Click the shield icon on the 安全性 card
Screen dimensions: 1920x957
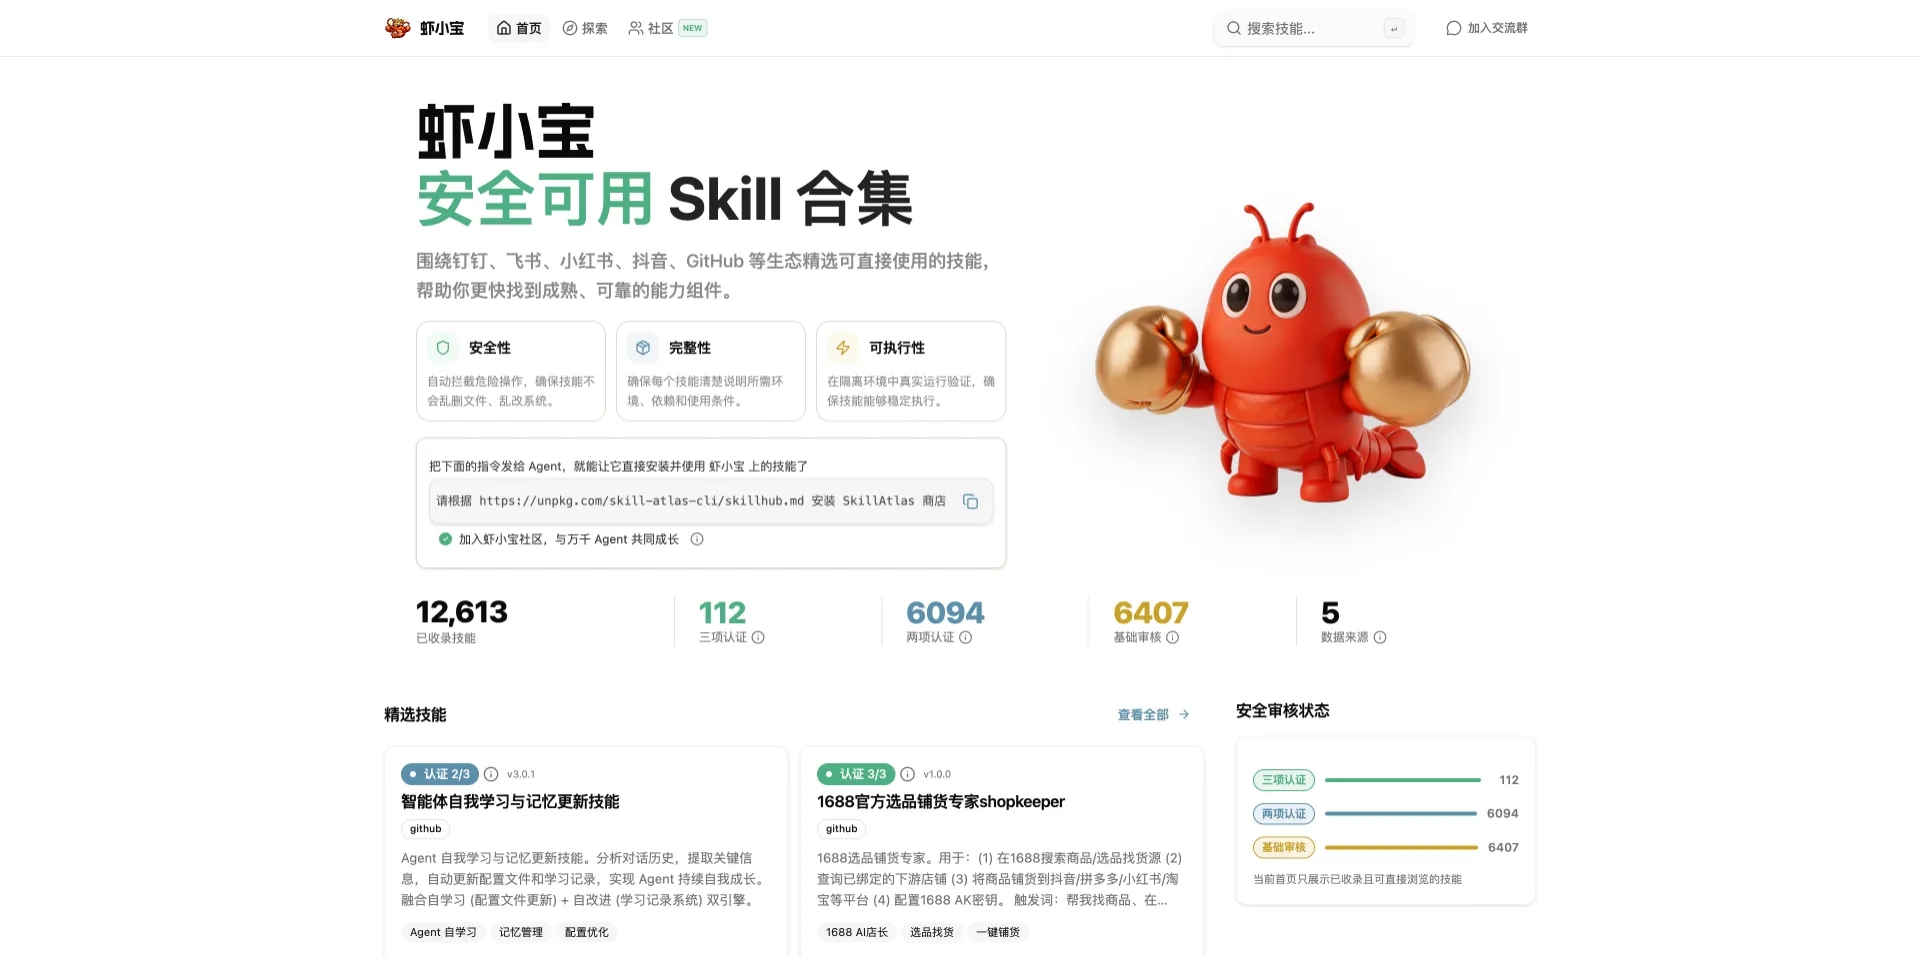pos(443,347)
